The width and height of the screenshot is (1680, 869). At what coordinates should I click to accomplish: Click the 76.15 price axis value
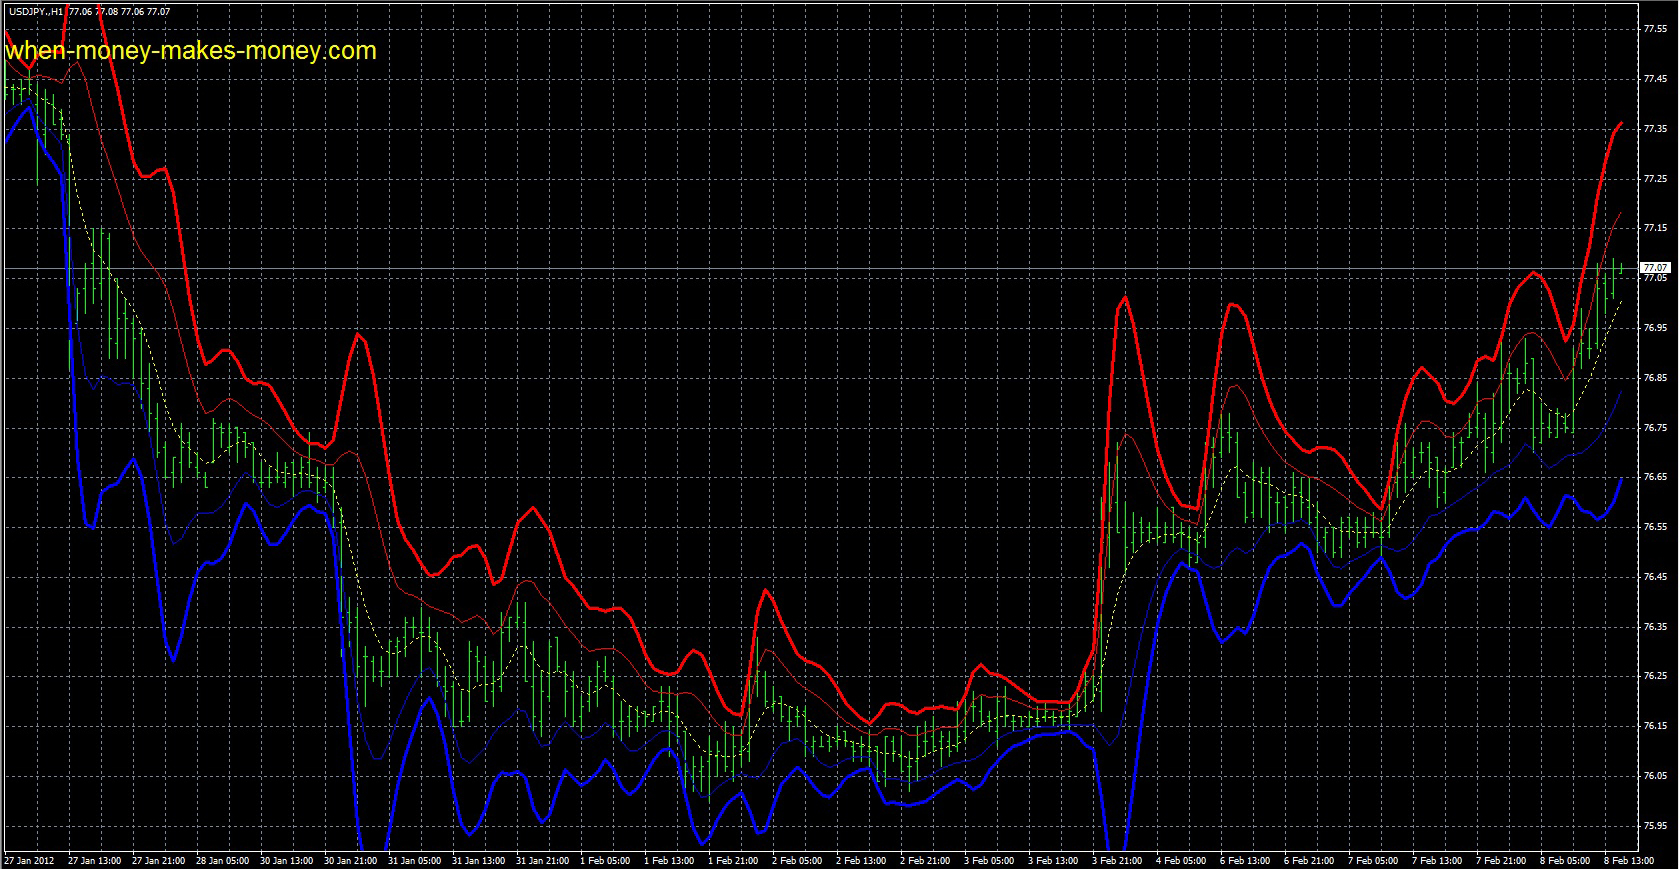tap(1655, 726)
